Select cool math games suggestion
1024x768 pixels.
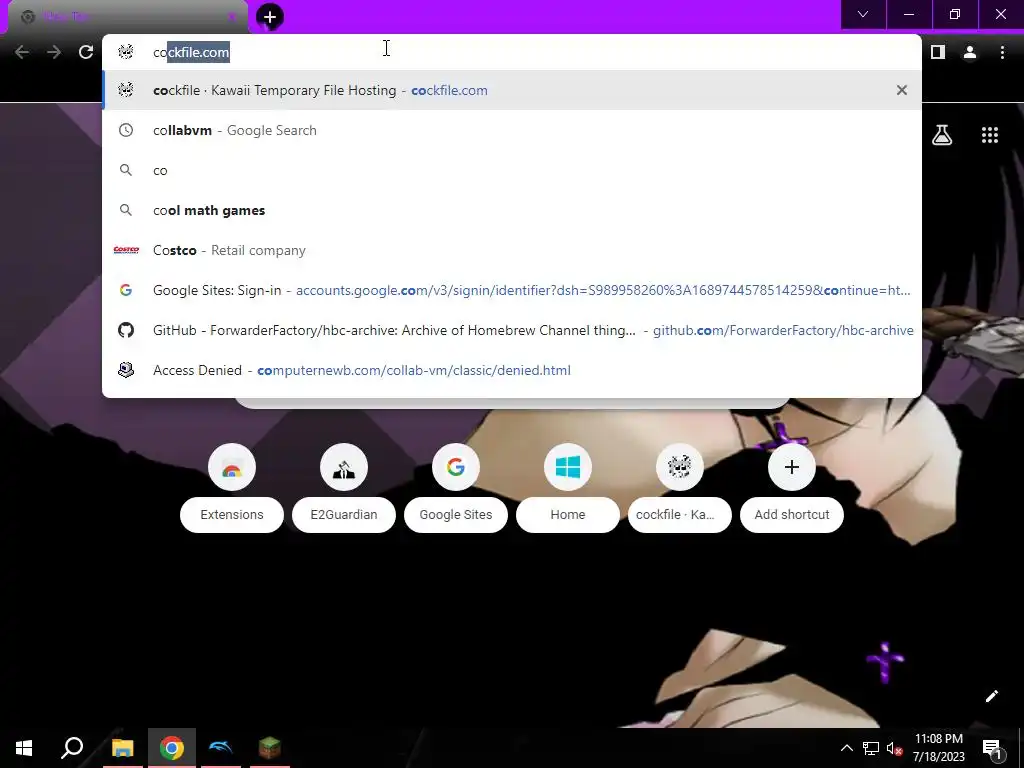[x=512, y=210]
